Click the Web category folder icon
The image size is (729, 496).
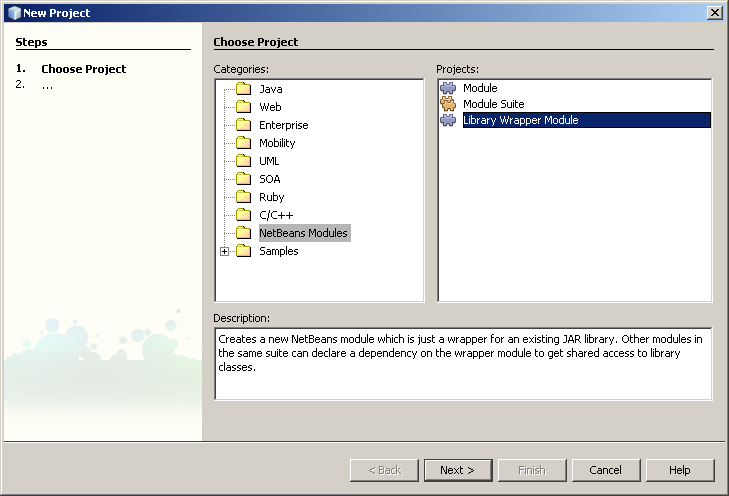pyautogui.click(x=243, y=106)
